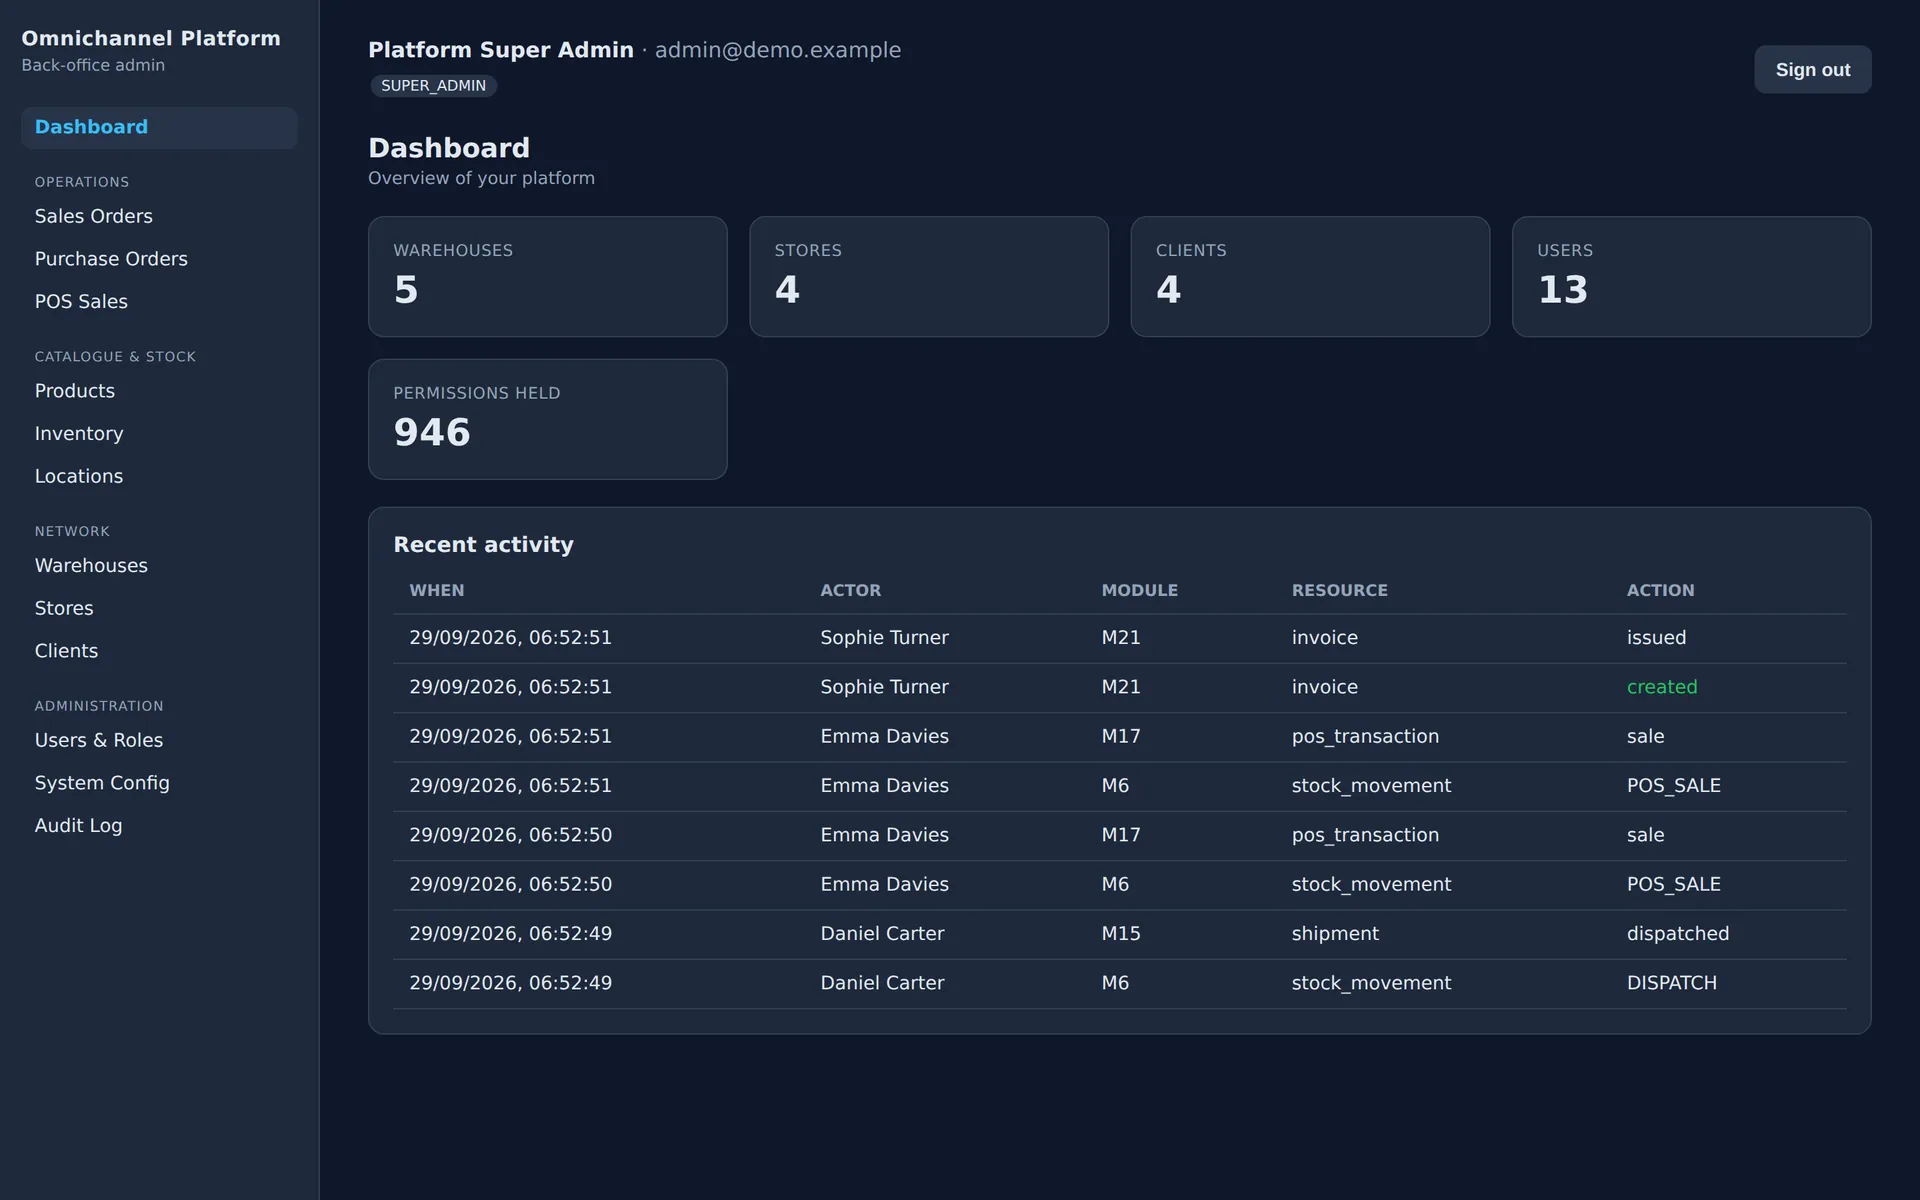Select the Clients stat card
The height and width of the screenshot is (1200, 1920).
pyautogui.click(x=1310, y=277)
